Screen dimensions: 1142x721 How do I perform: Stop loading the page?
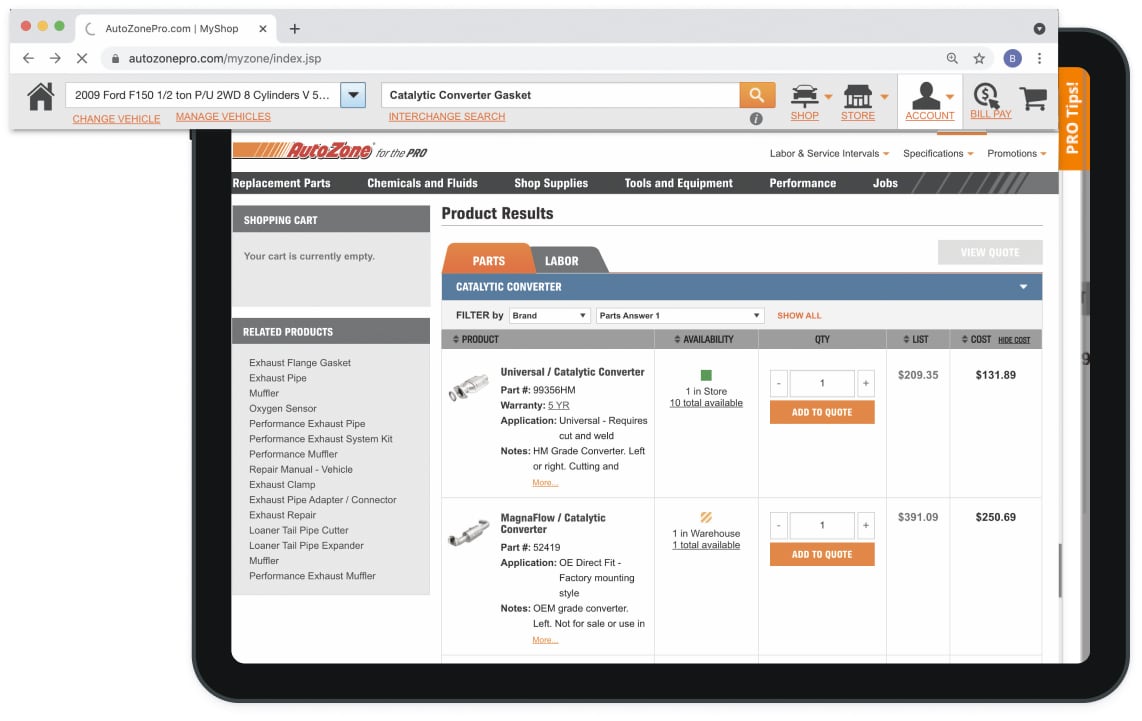coord(82,58)
